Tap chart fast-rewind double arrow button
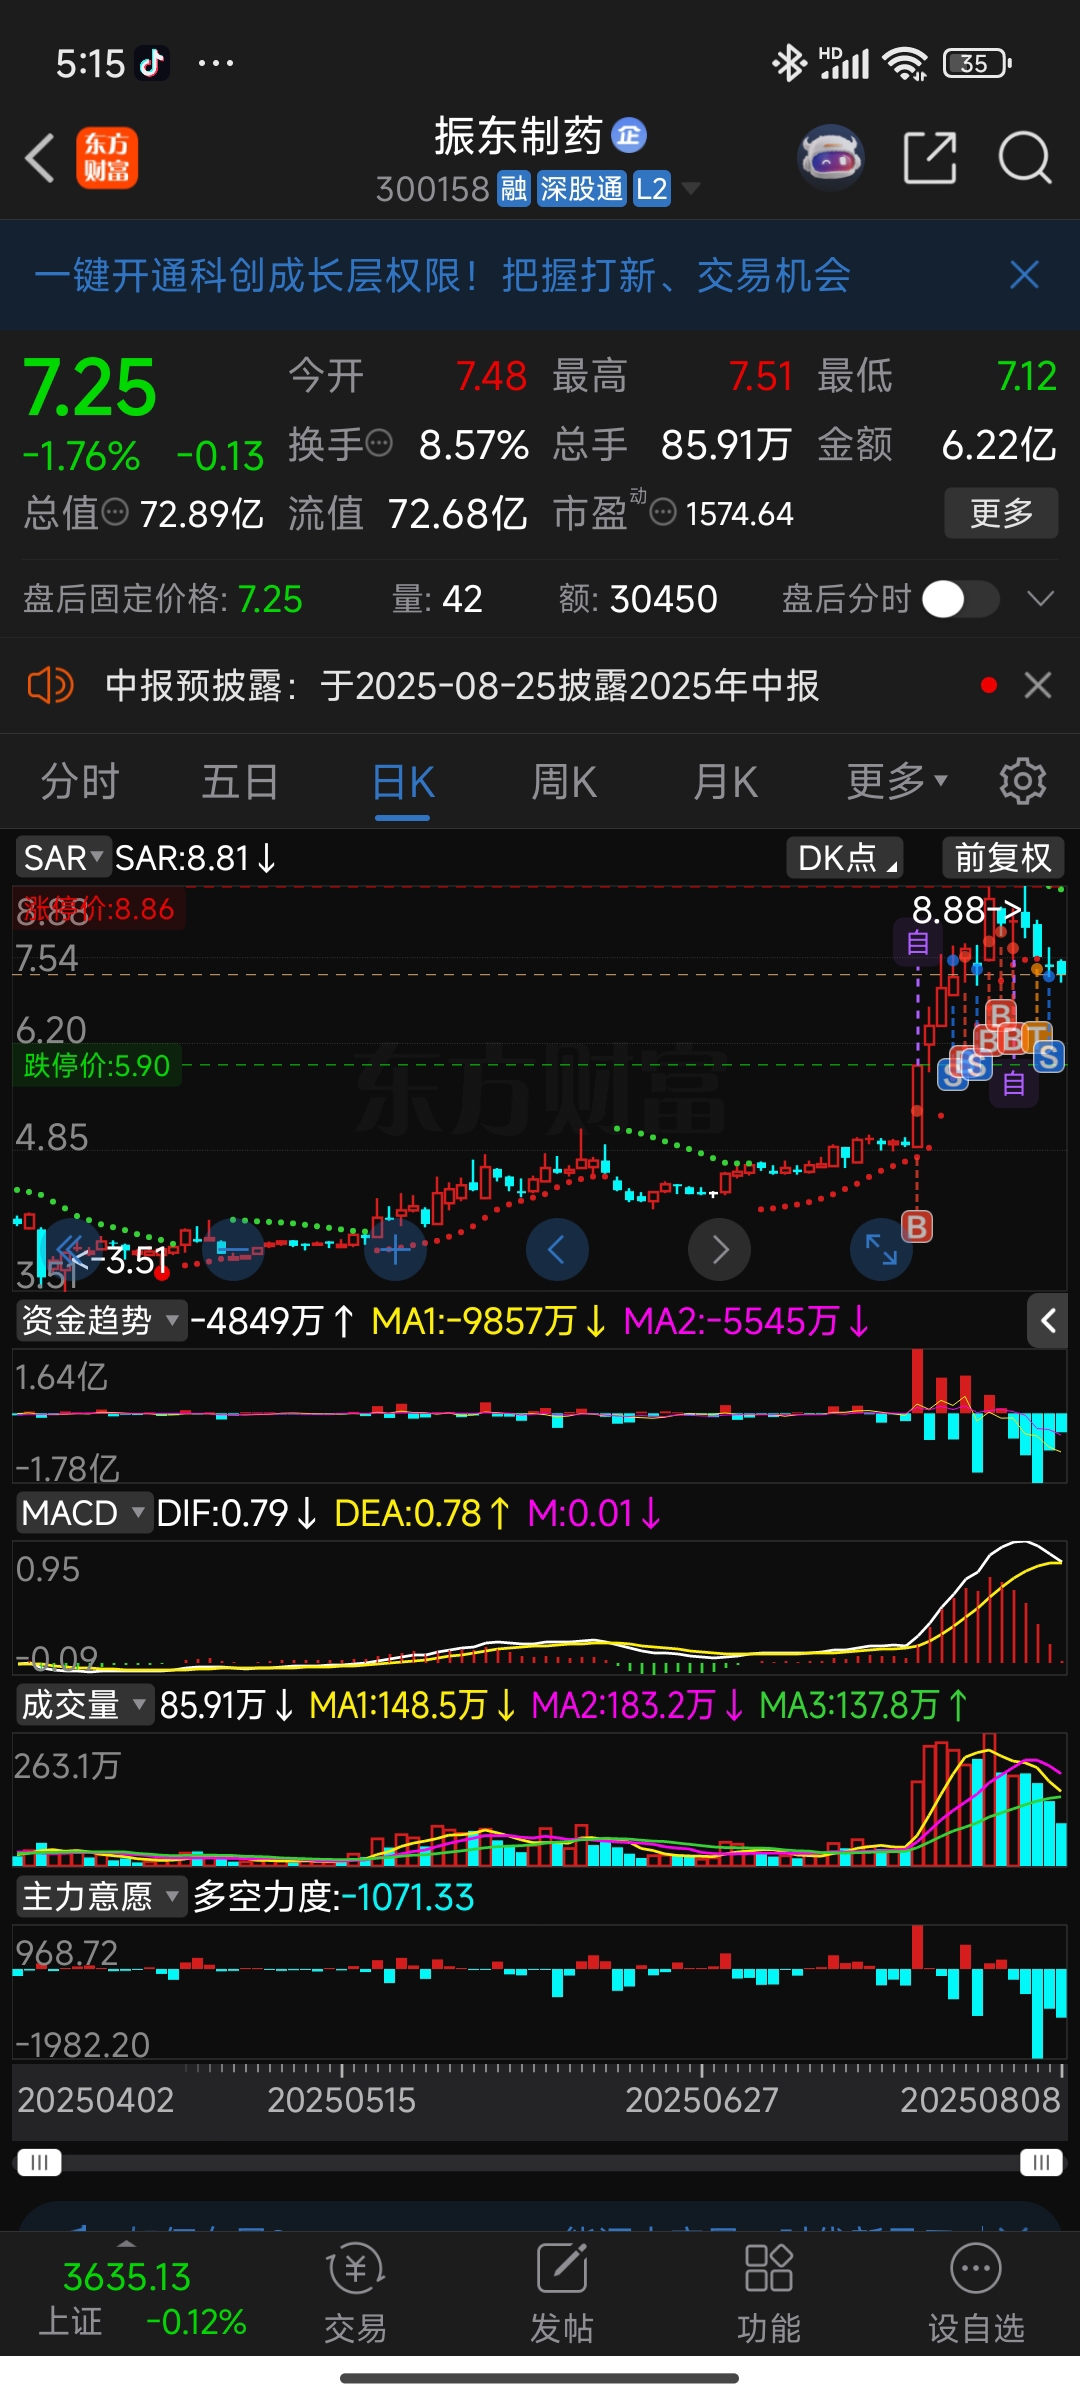The width and height of the screenshot is (1080, 2400). point(71,1249)
